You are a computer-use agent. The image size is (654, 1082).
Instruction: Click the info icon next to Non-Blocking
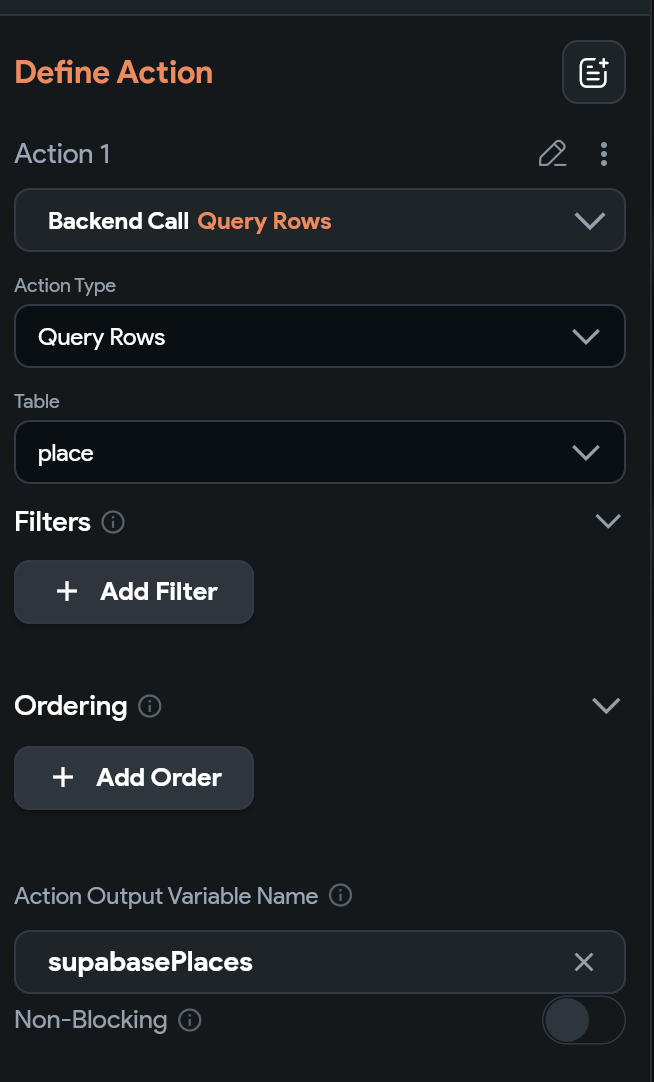tap(189, 1020)
